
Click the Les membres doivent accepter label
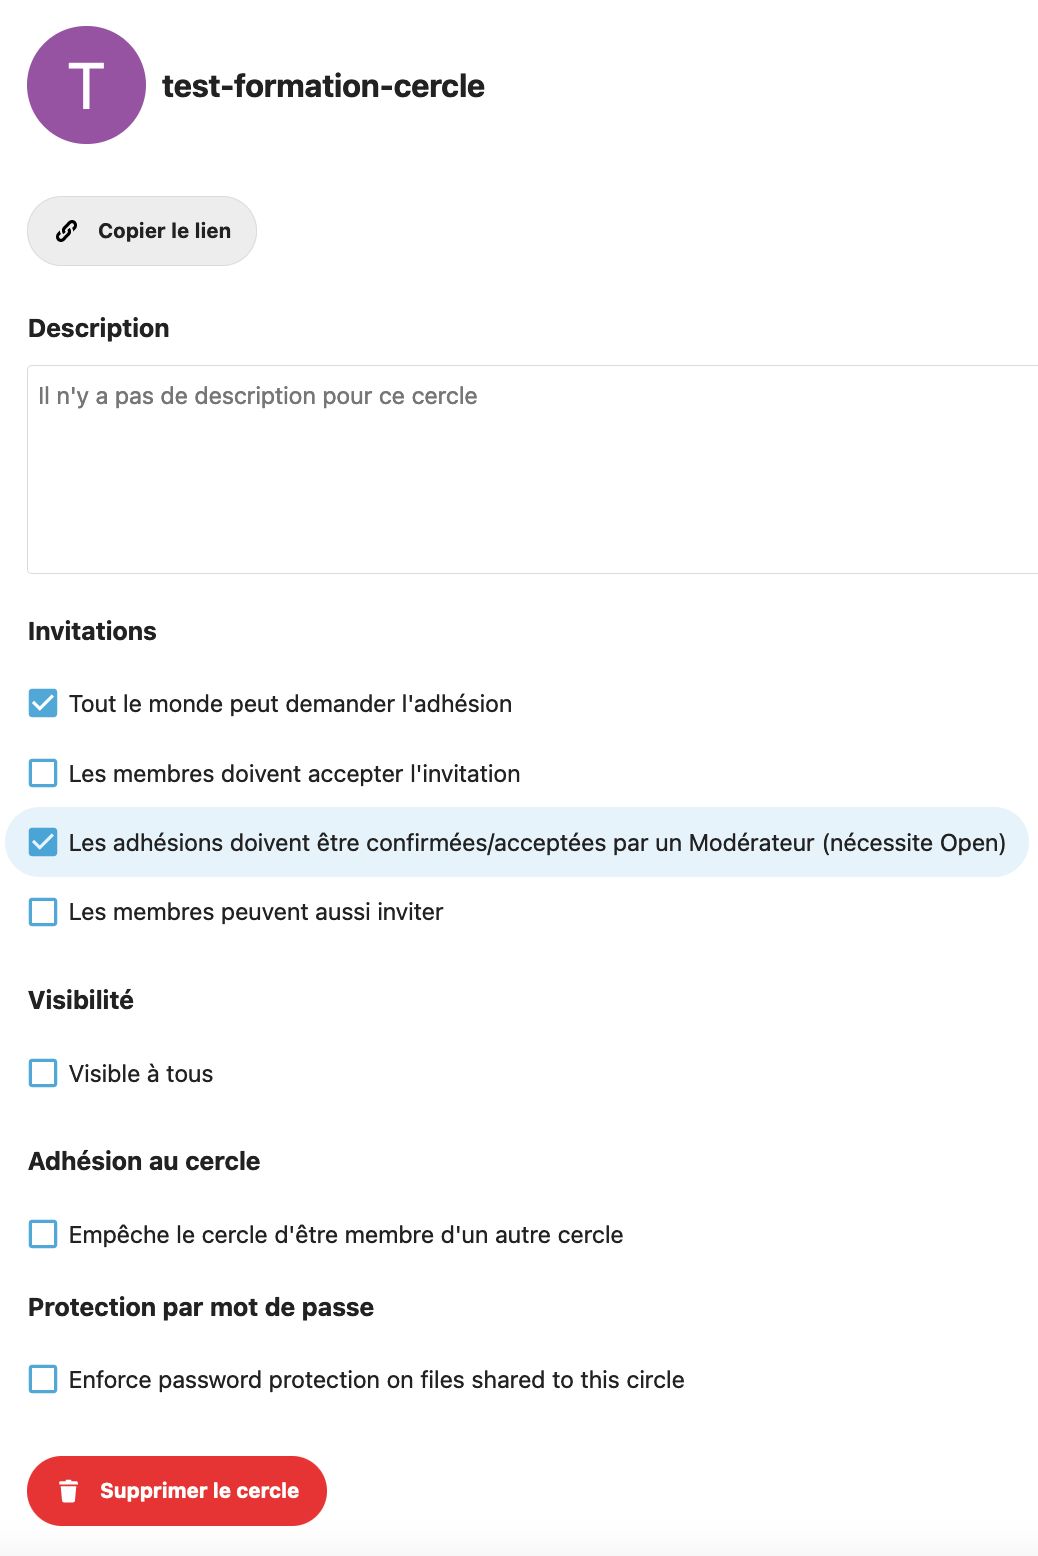point(295,774)
